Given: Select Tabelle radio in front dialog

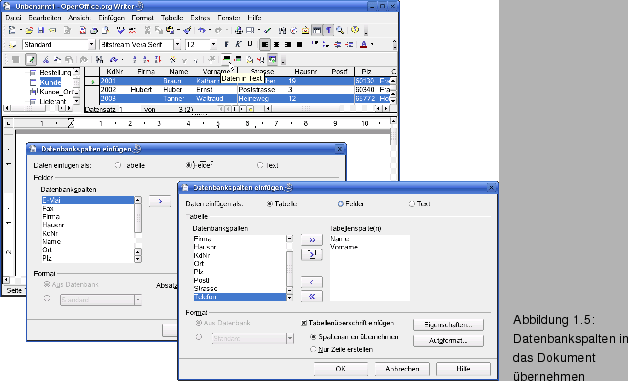Looking at the screenshot, I should pyautogui.click(x=270, y=204).
